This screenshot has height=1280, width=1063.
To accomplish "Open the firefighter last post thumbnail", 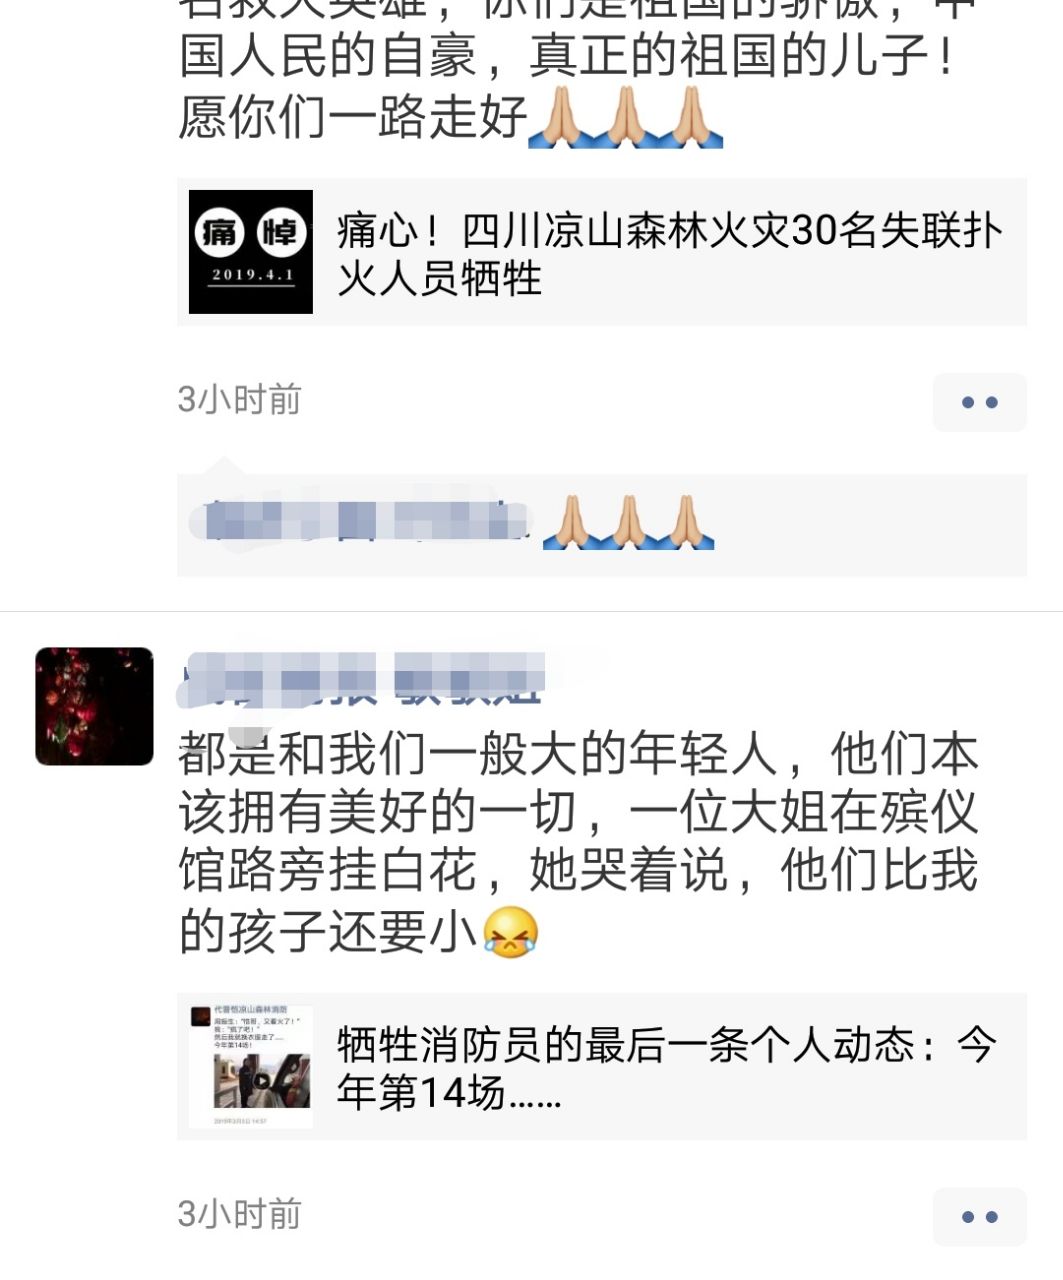I will click(x=251, y=1067).
